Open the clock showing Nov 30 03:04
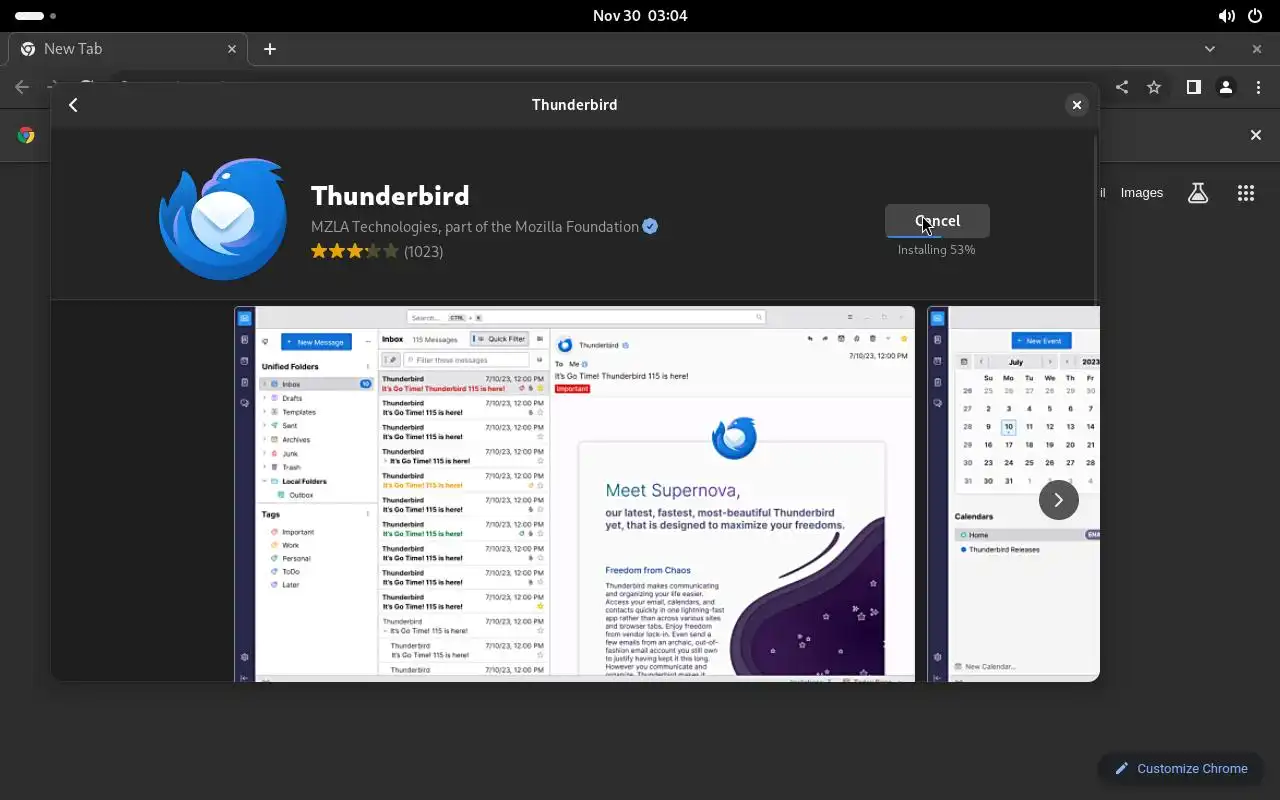Image resolution: width=1280 pixels, height=800 pixels. pyautogui.click(x=640, y=16)
